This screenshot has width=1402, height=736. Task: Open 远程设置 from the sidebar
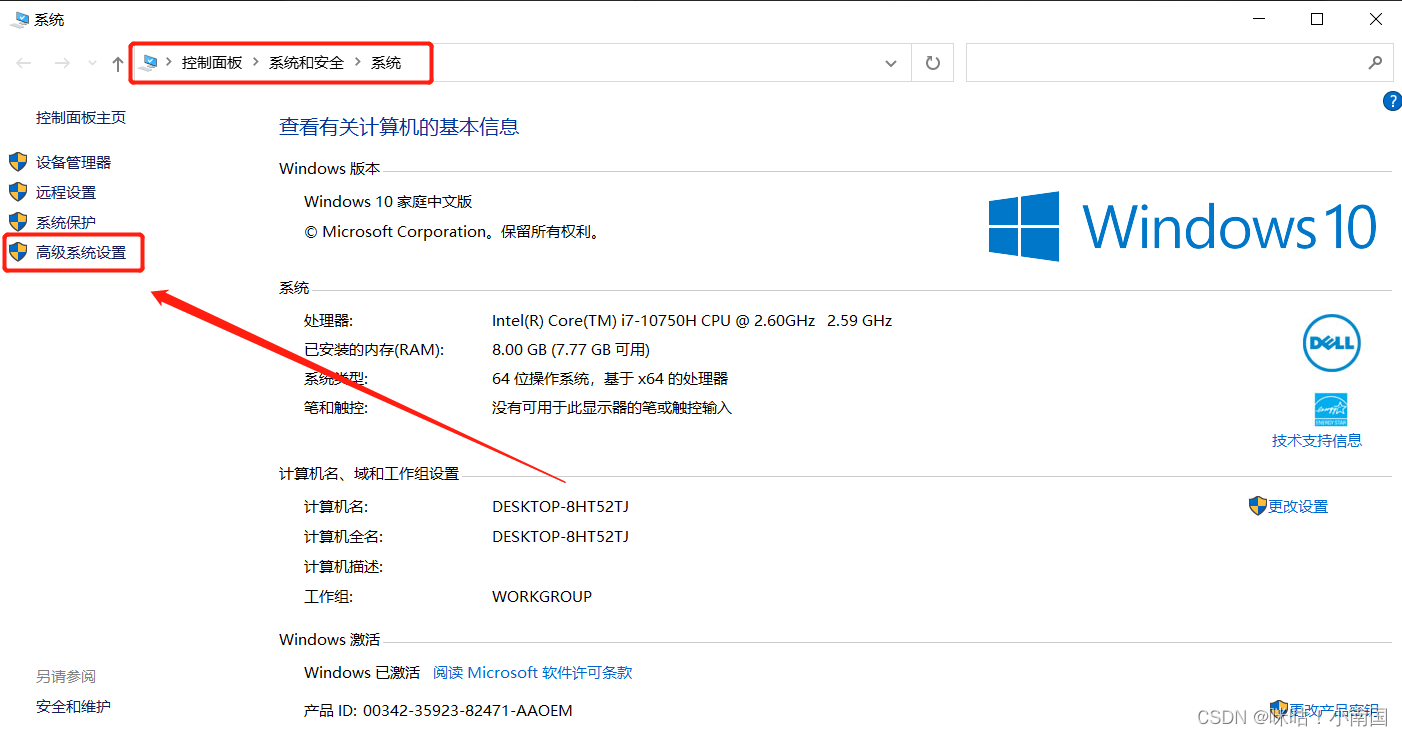pos(66,192)
